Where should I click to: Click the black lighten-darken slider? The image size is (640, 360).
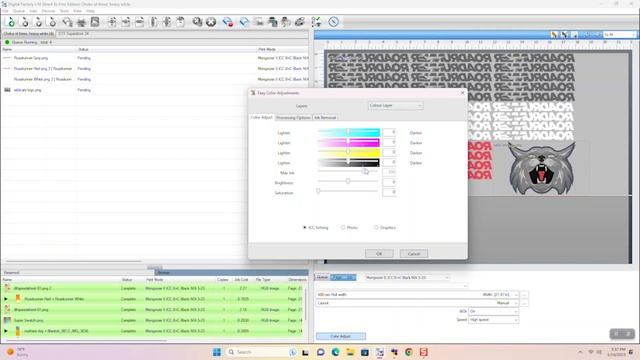349,162
